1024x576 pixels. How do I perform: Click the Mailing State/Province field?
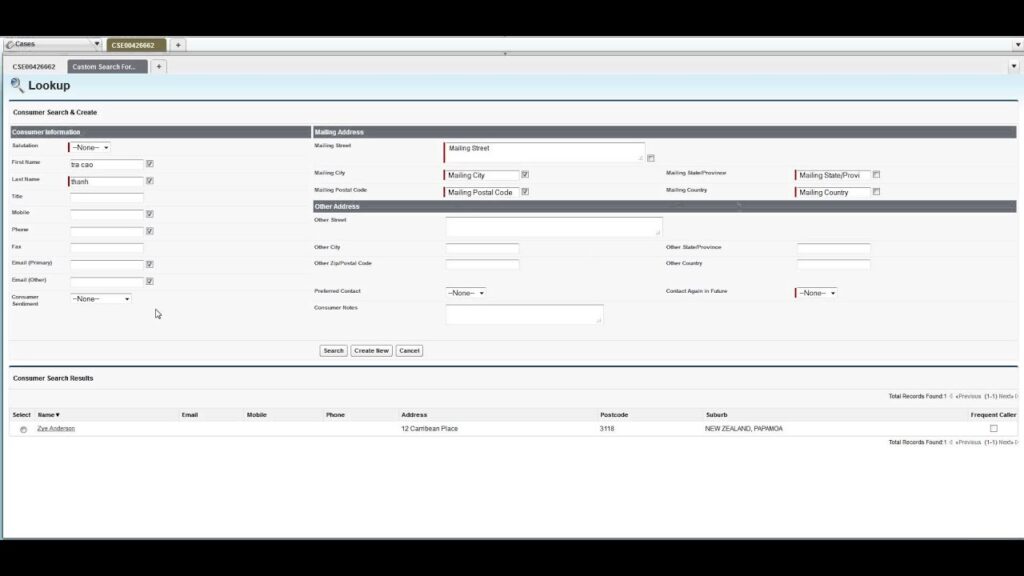[x=833, y=175]
